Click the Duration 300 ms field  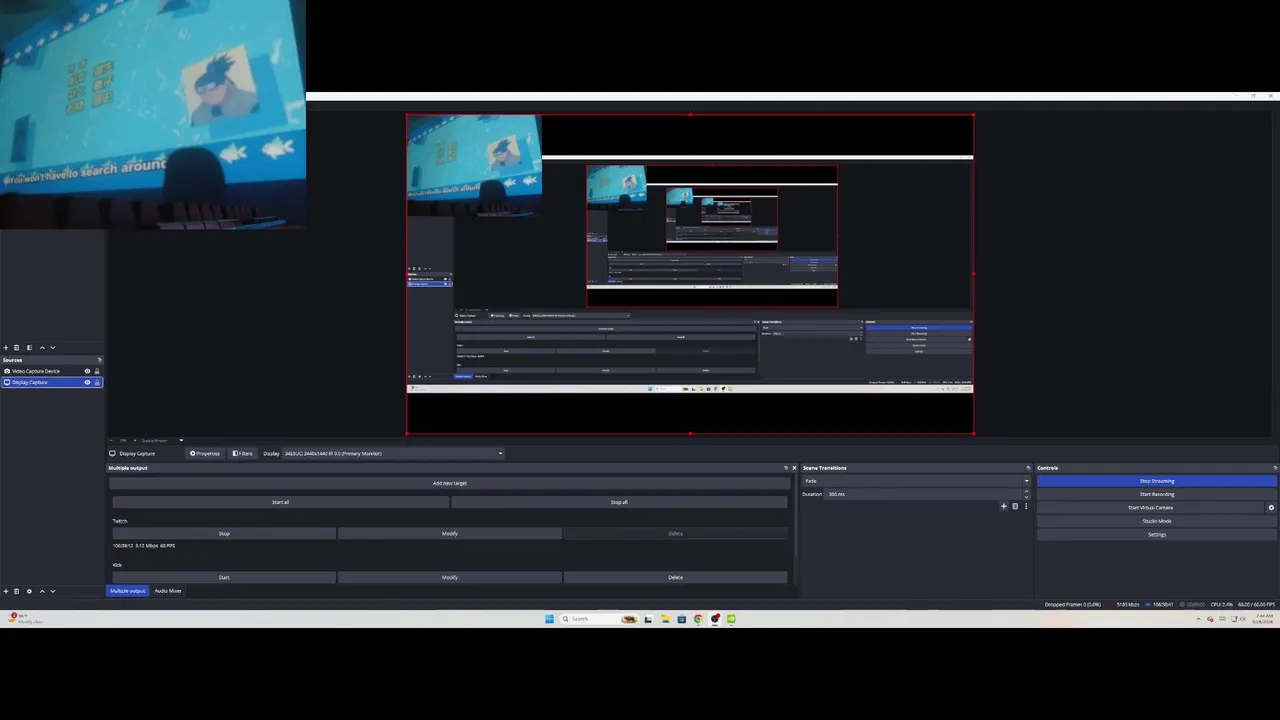(x=924, y=494)
